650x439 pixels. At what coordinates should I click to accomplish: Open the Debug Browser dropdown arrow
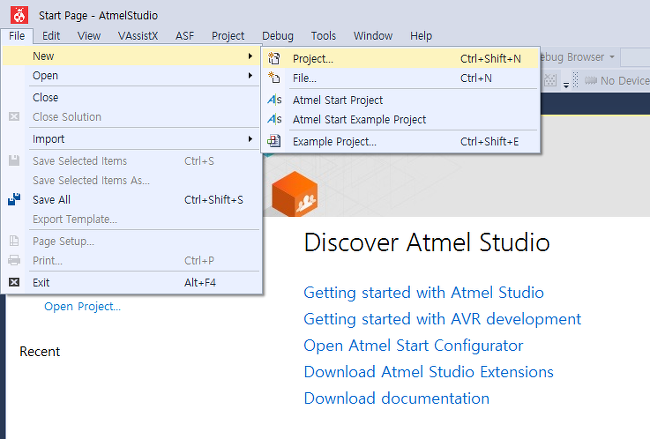pos(612,57)
